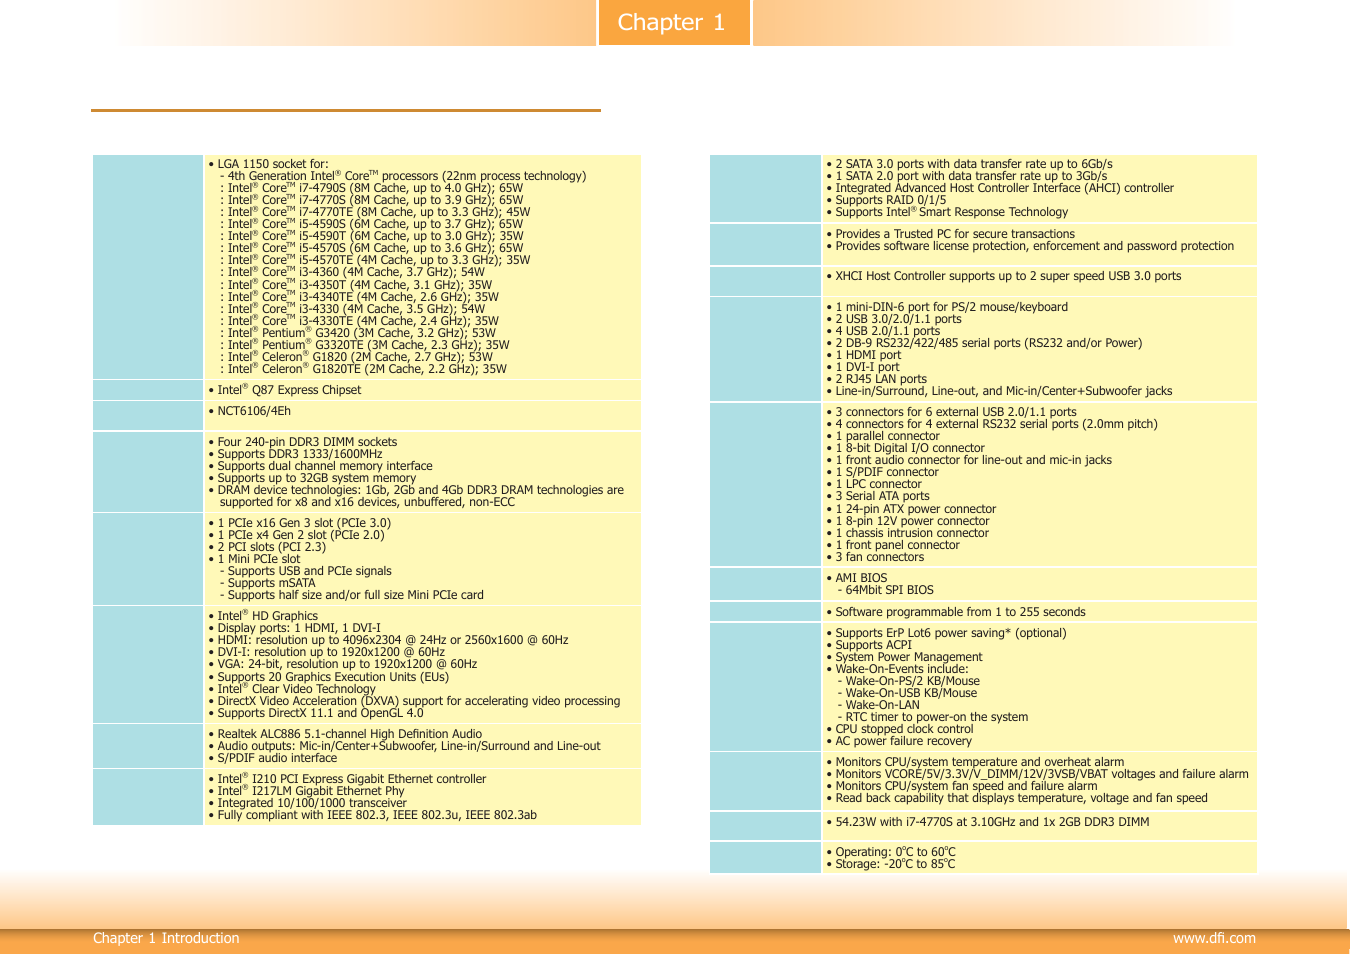Click '1 HDMI port' line
The image size is (1350, 954).
864,355
